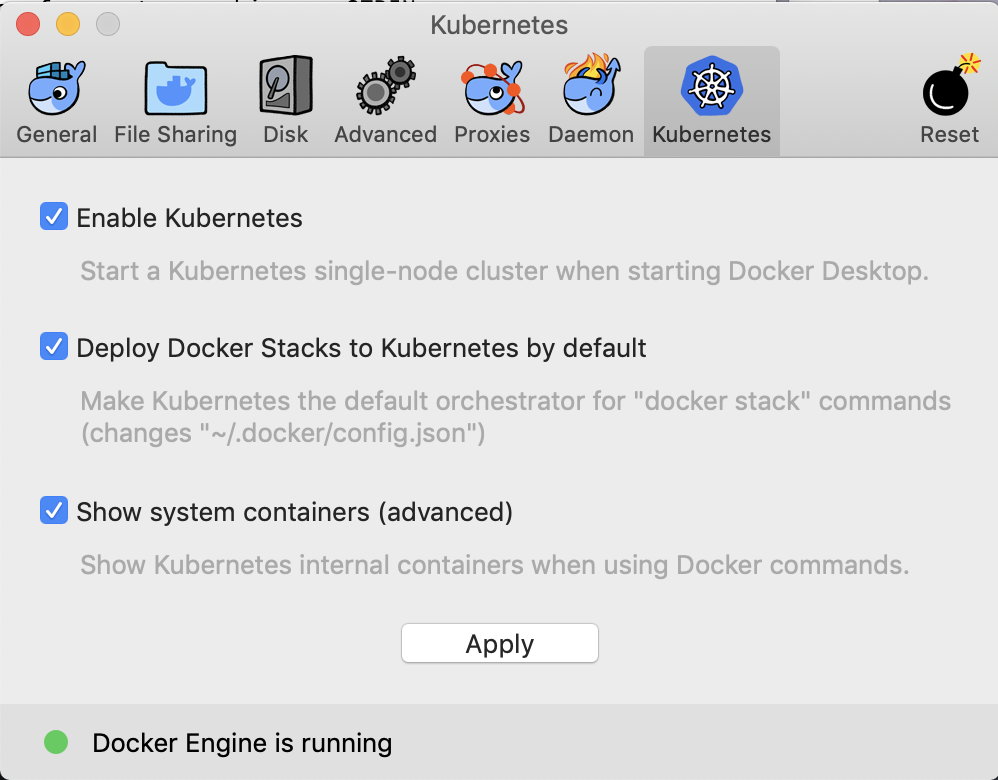Viewport: 998px width, 780px height.
Task: Uncheck Enable Kubernetes
Action: [x=53, y=216]
